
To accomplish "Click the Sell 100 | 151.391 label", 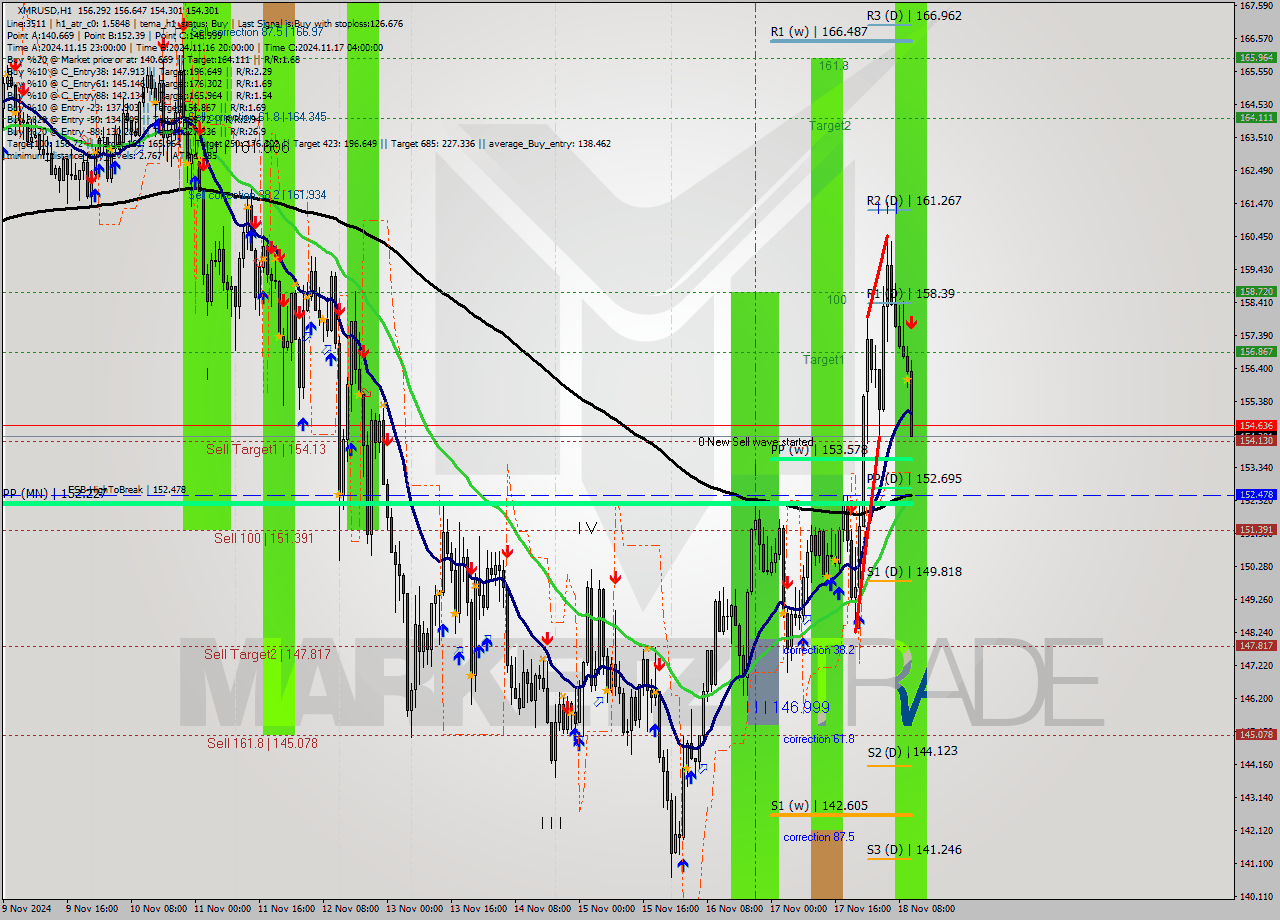I will 264,537.
